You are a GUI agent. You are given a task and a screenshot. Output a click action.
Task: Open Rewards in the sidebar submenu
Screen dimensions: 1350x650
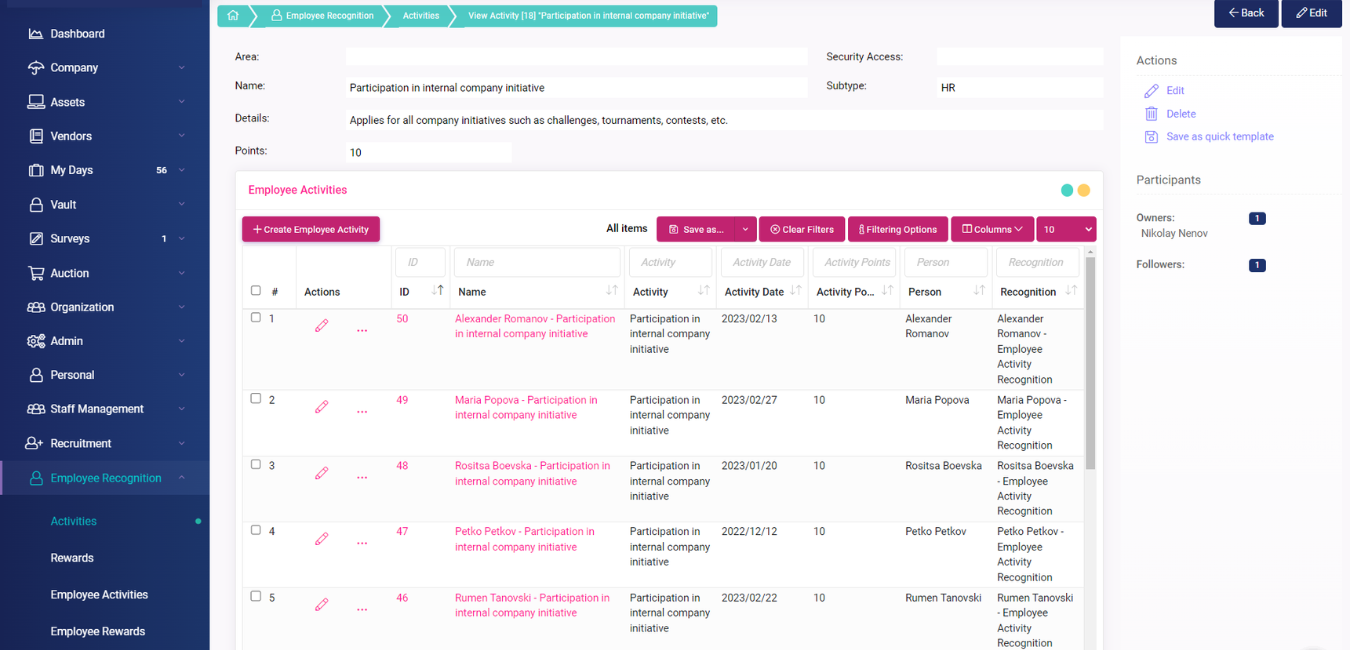pyautogui.click(x=72, y=558)
